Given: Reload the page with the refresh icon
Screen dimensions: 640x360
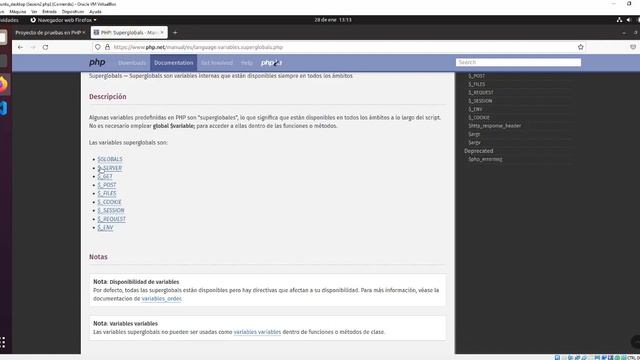Looking at the screenshot, I should click(x=45, y=47).
